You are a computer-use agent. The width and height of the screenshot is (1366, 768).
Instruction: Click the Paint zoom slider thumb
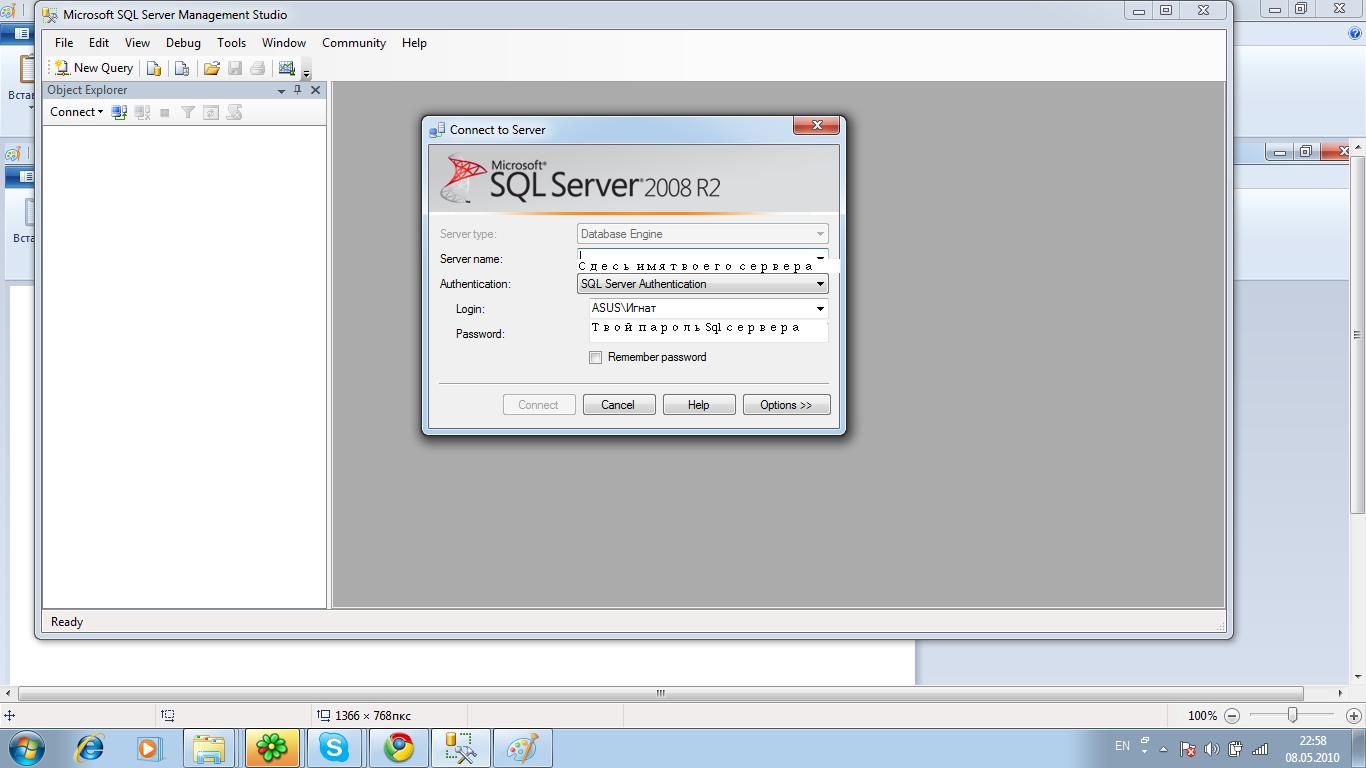[x=1292, y=715]
